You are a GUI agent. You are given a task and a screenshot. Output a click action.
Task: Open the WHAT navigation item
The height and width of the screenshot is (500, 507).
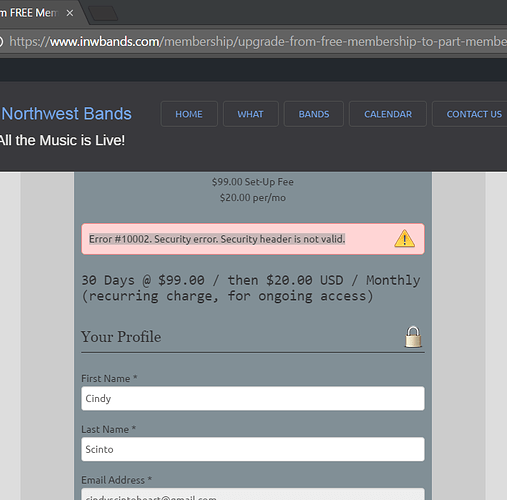(251, 114)
